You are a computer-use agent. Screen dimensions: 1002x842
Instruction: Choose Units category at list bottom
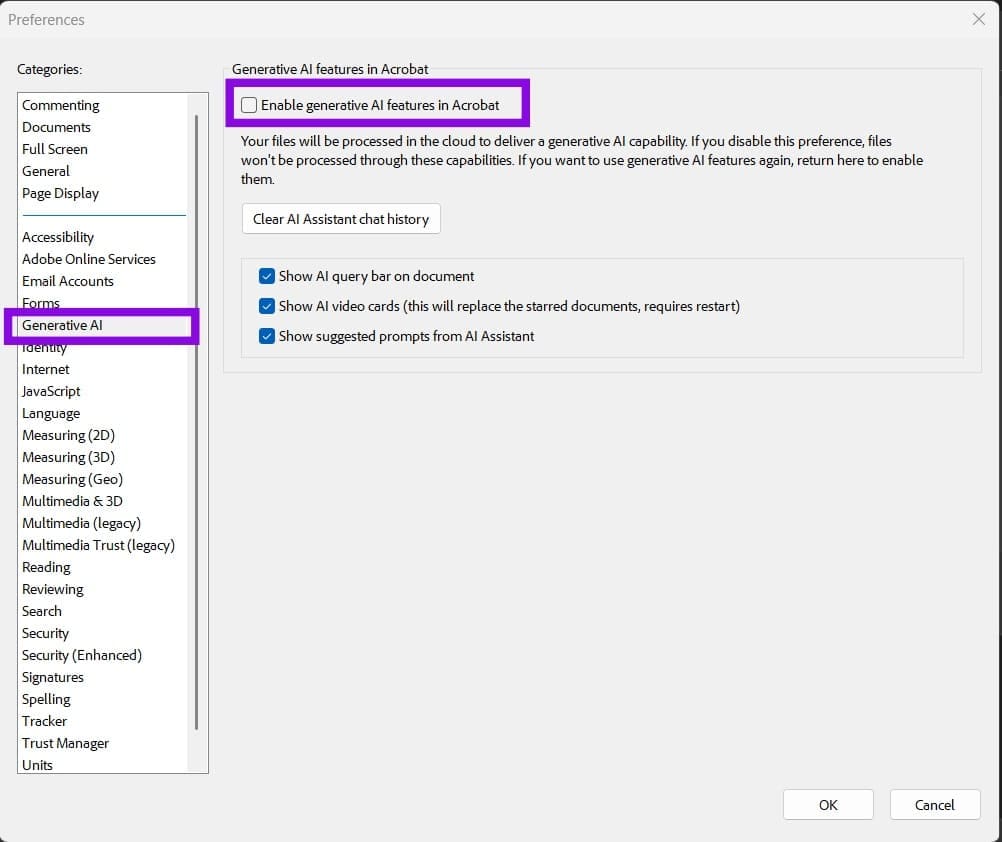pyautogui.click(x=37, y=765)
